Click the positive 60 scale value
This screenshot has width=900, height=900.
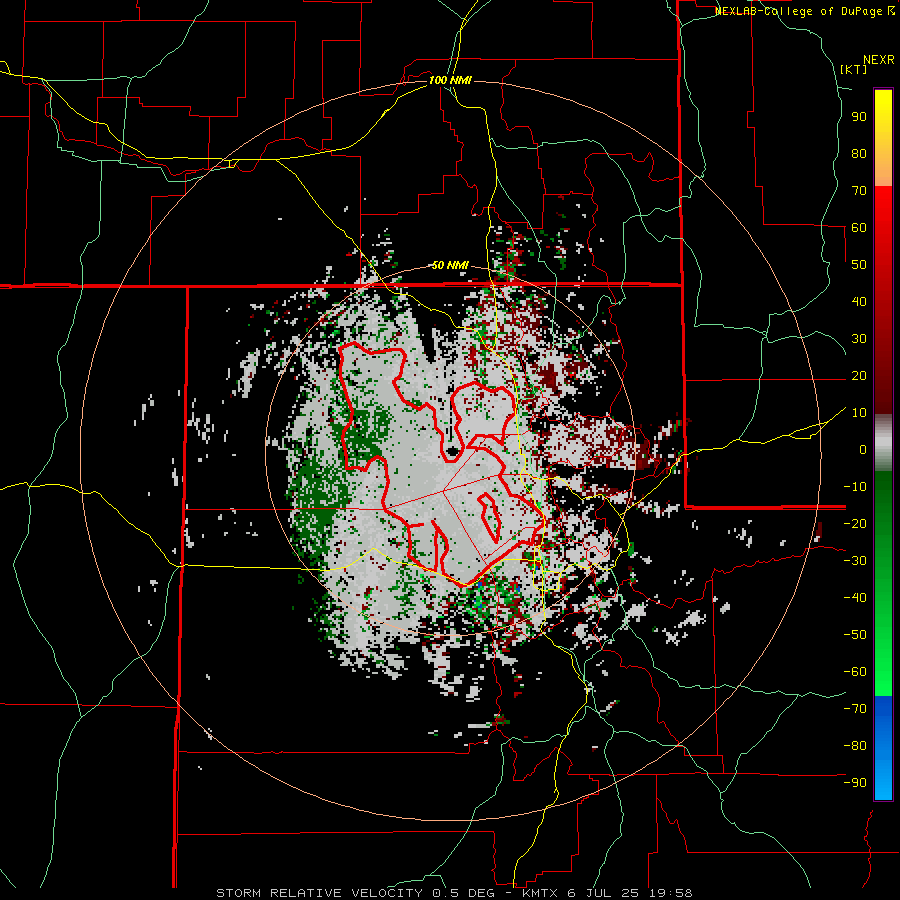859,228
